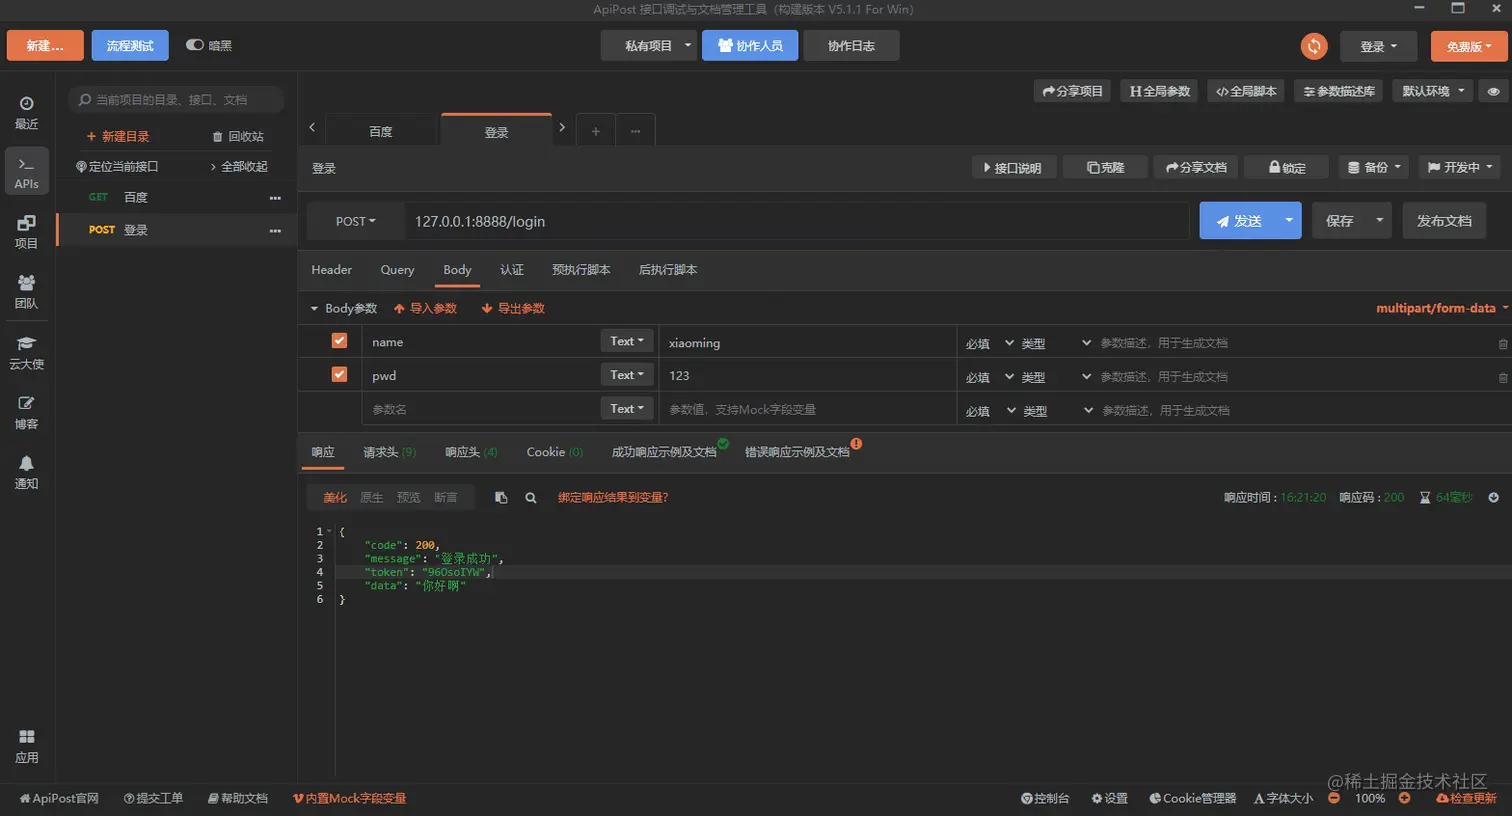Open the multipart/form-data body type dropdown

pos(1441,308)
